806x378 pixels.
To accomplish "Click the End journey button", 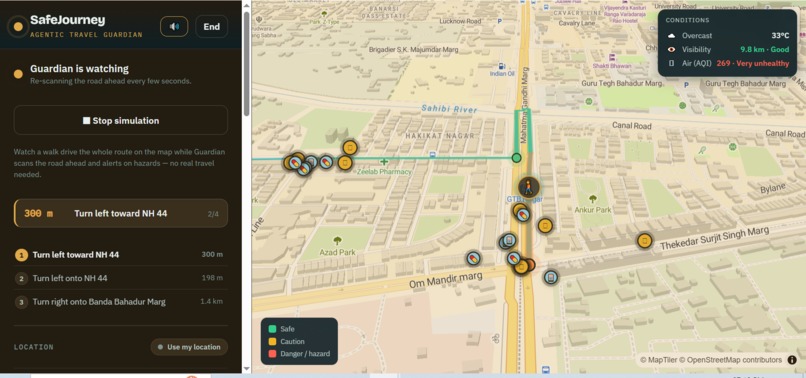I will tap(211, 27).
